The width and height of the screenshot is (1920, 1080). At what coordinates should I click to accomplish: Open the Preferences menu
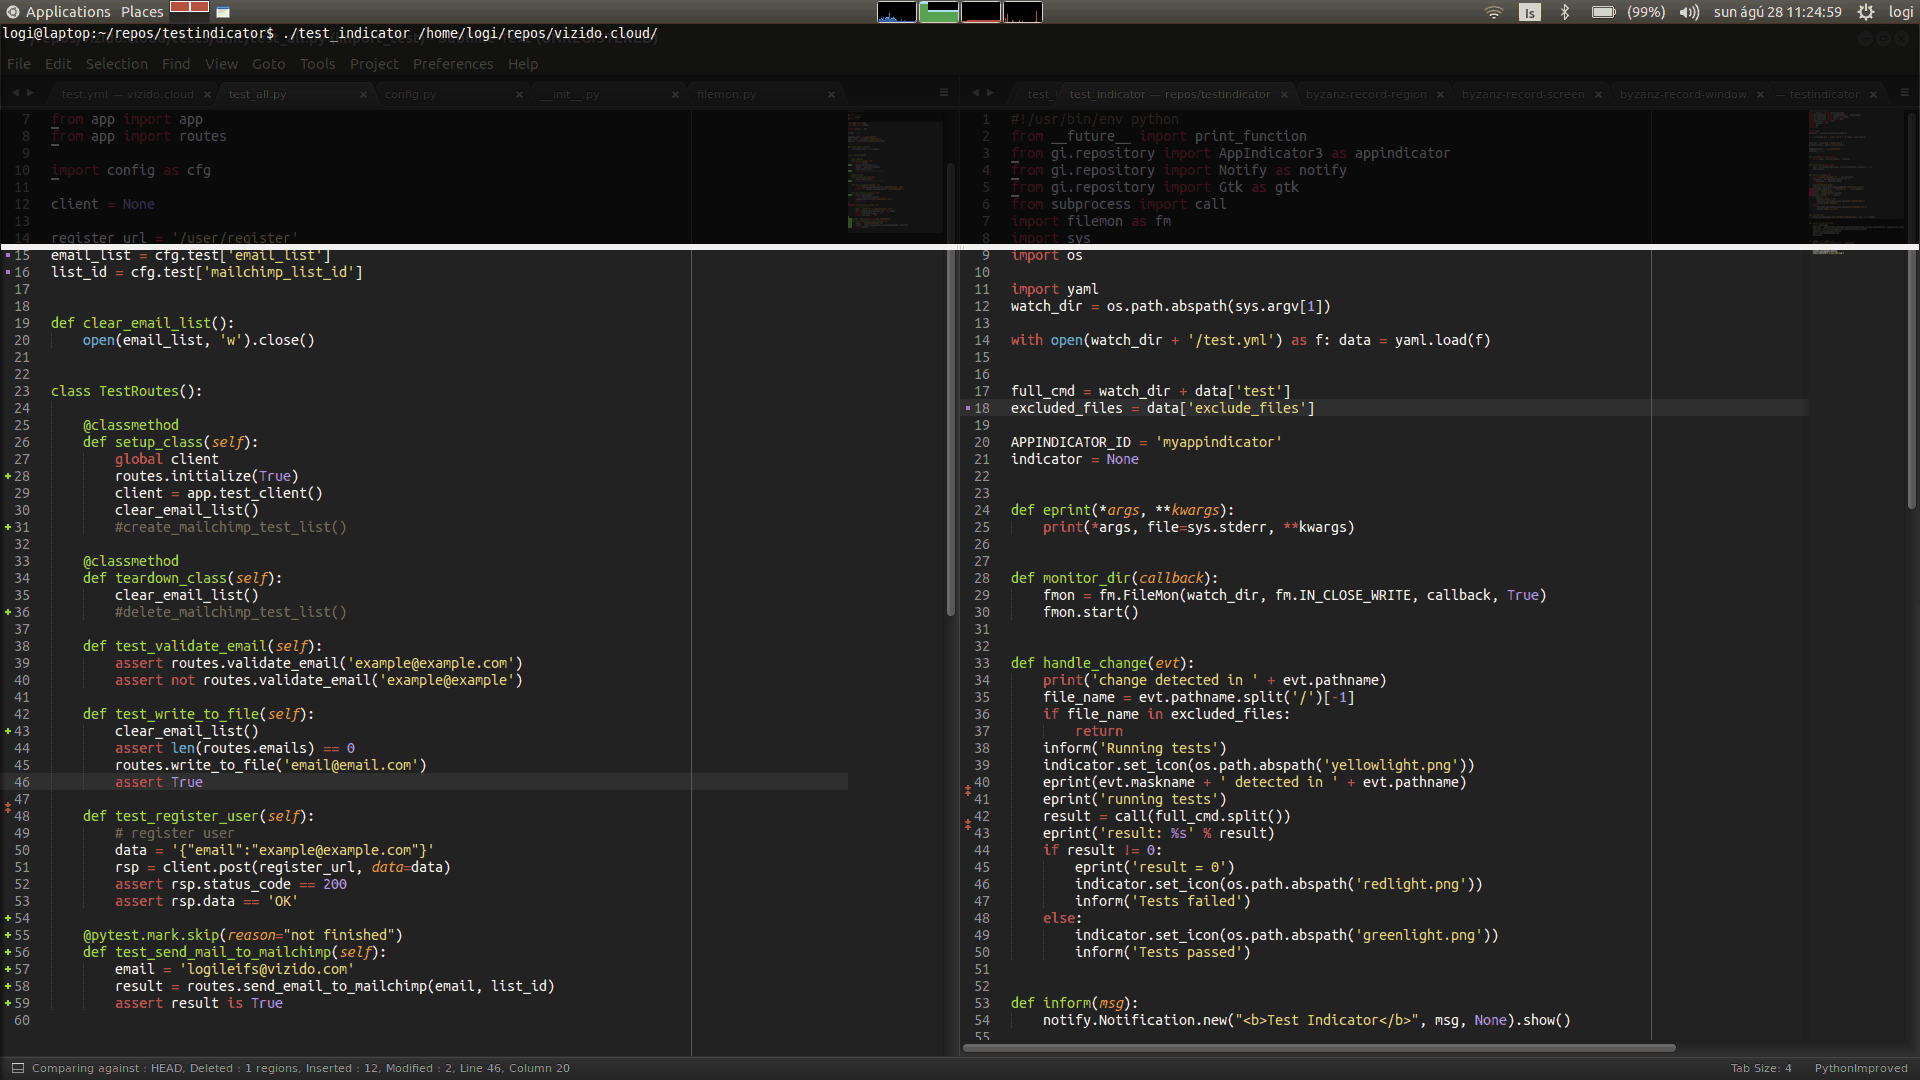click(x=452, y=64)
